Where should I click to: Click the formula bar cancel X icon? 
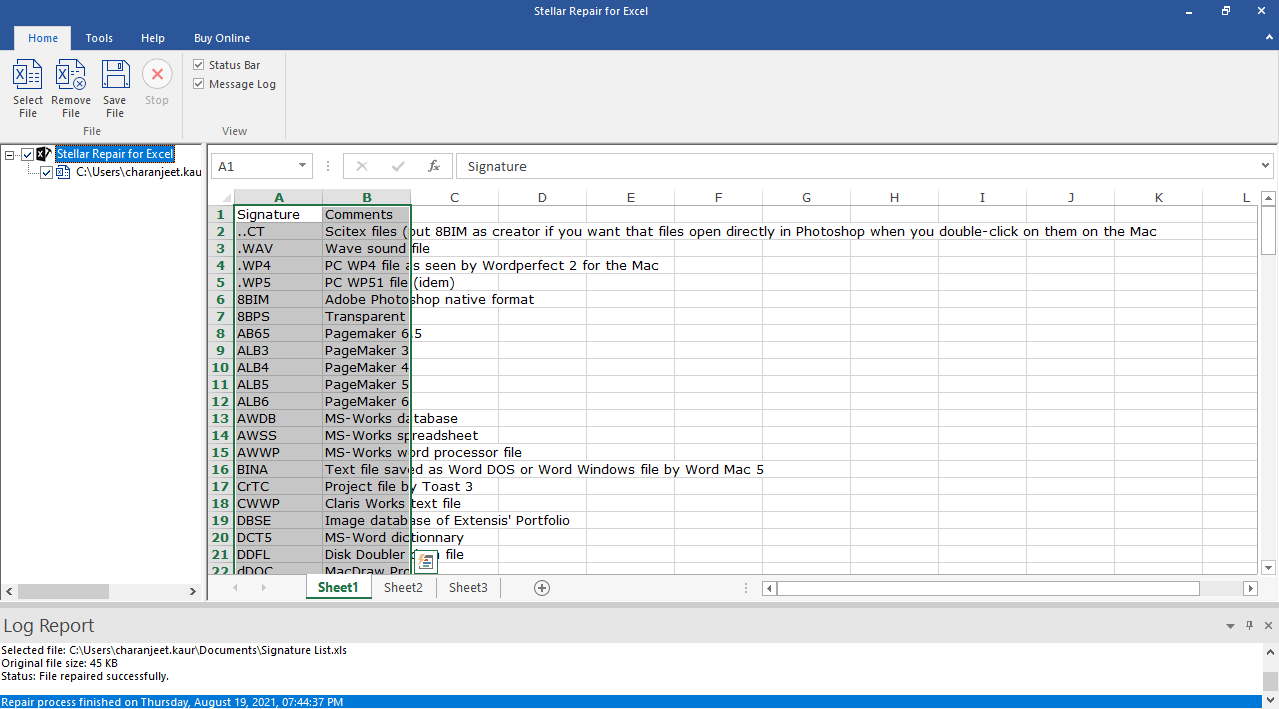click(x=362, y=166)
